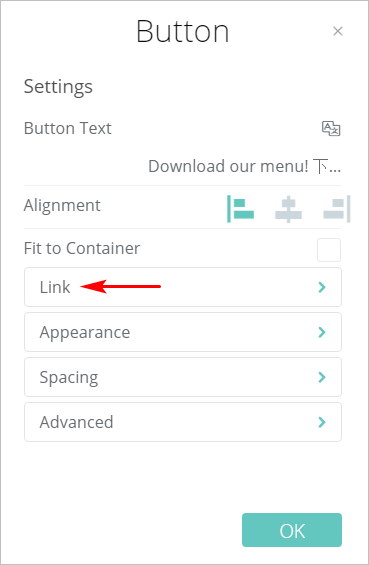
Task: Edit the 'Download our menu!' text field
Action: 245,166
